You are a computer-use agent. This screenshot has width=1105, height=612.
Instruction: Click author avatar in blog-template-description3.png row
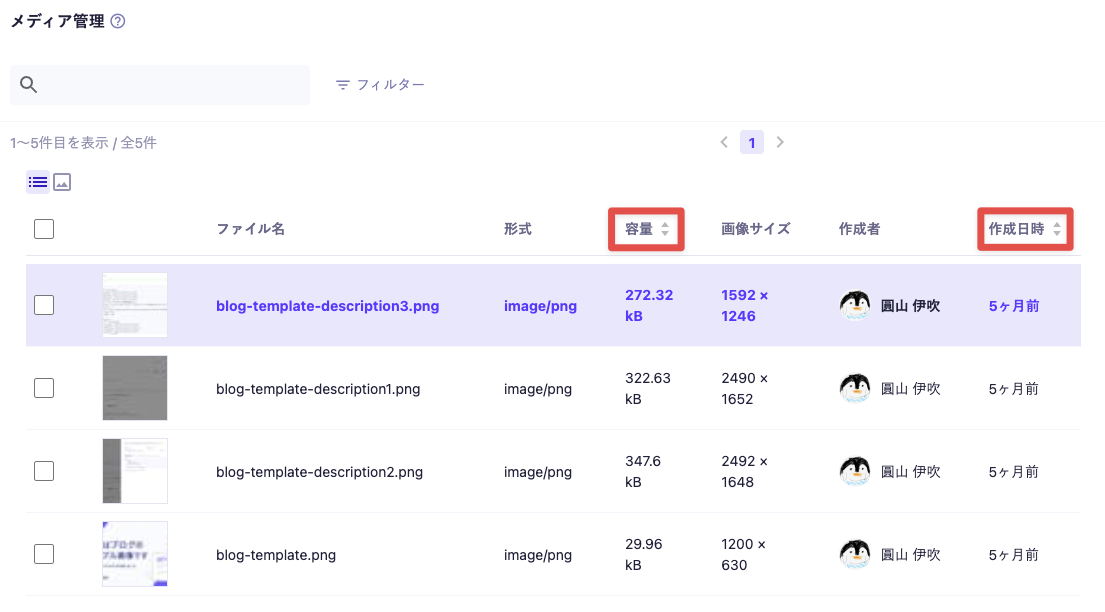(x=855, y=306)
